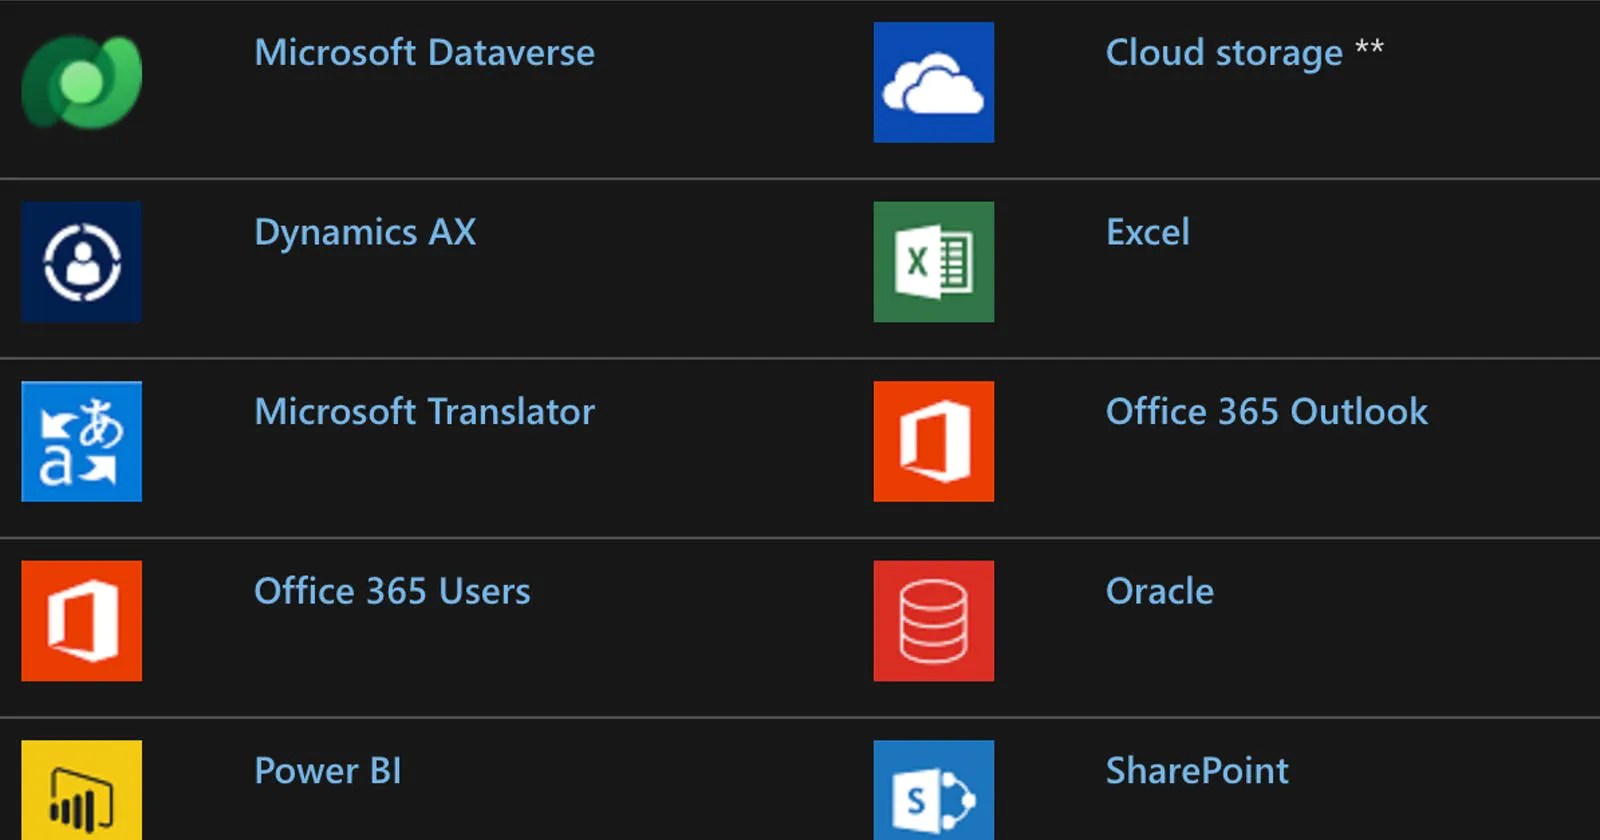
Task: Click the Dynamics AX icon
Action: click(81, 263)
